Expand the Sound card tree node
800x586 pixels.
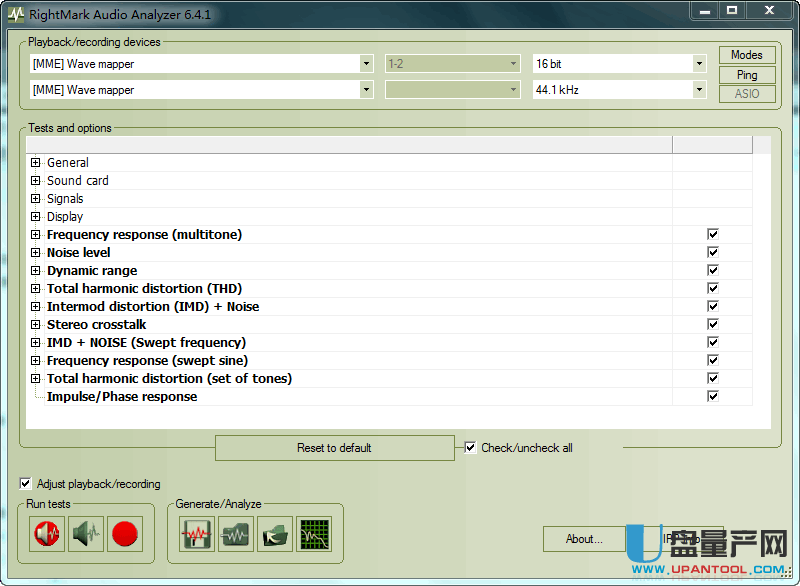(36, 181)
